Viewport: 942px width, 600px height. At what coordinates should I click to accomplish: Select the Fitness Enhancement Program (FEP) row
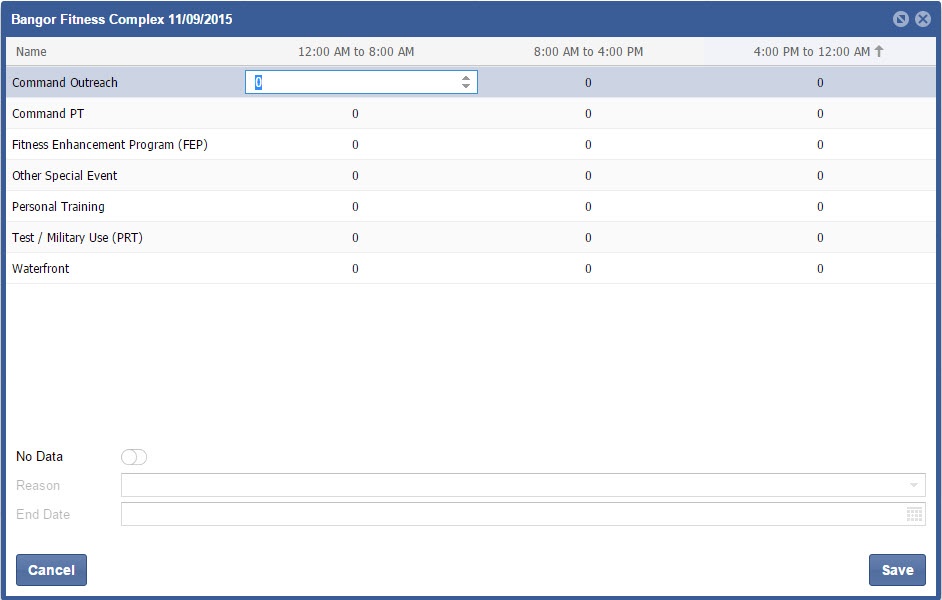click(x=110, y=145)
